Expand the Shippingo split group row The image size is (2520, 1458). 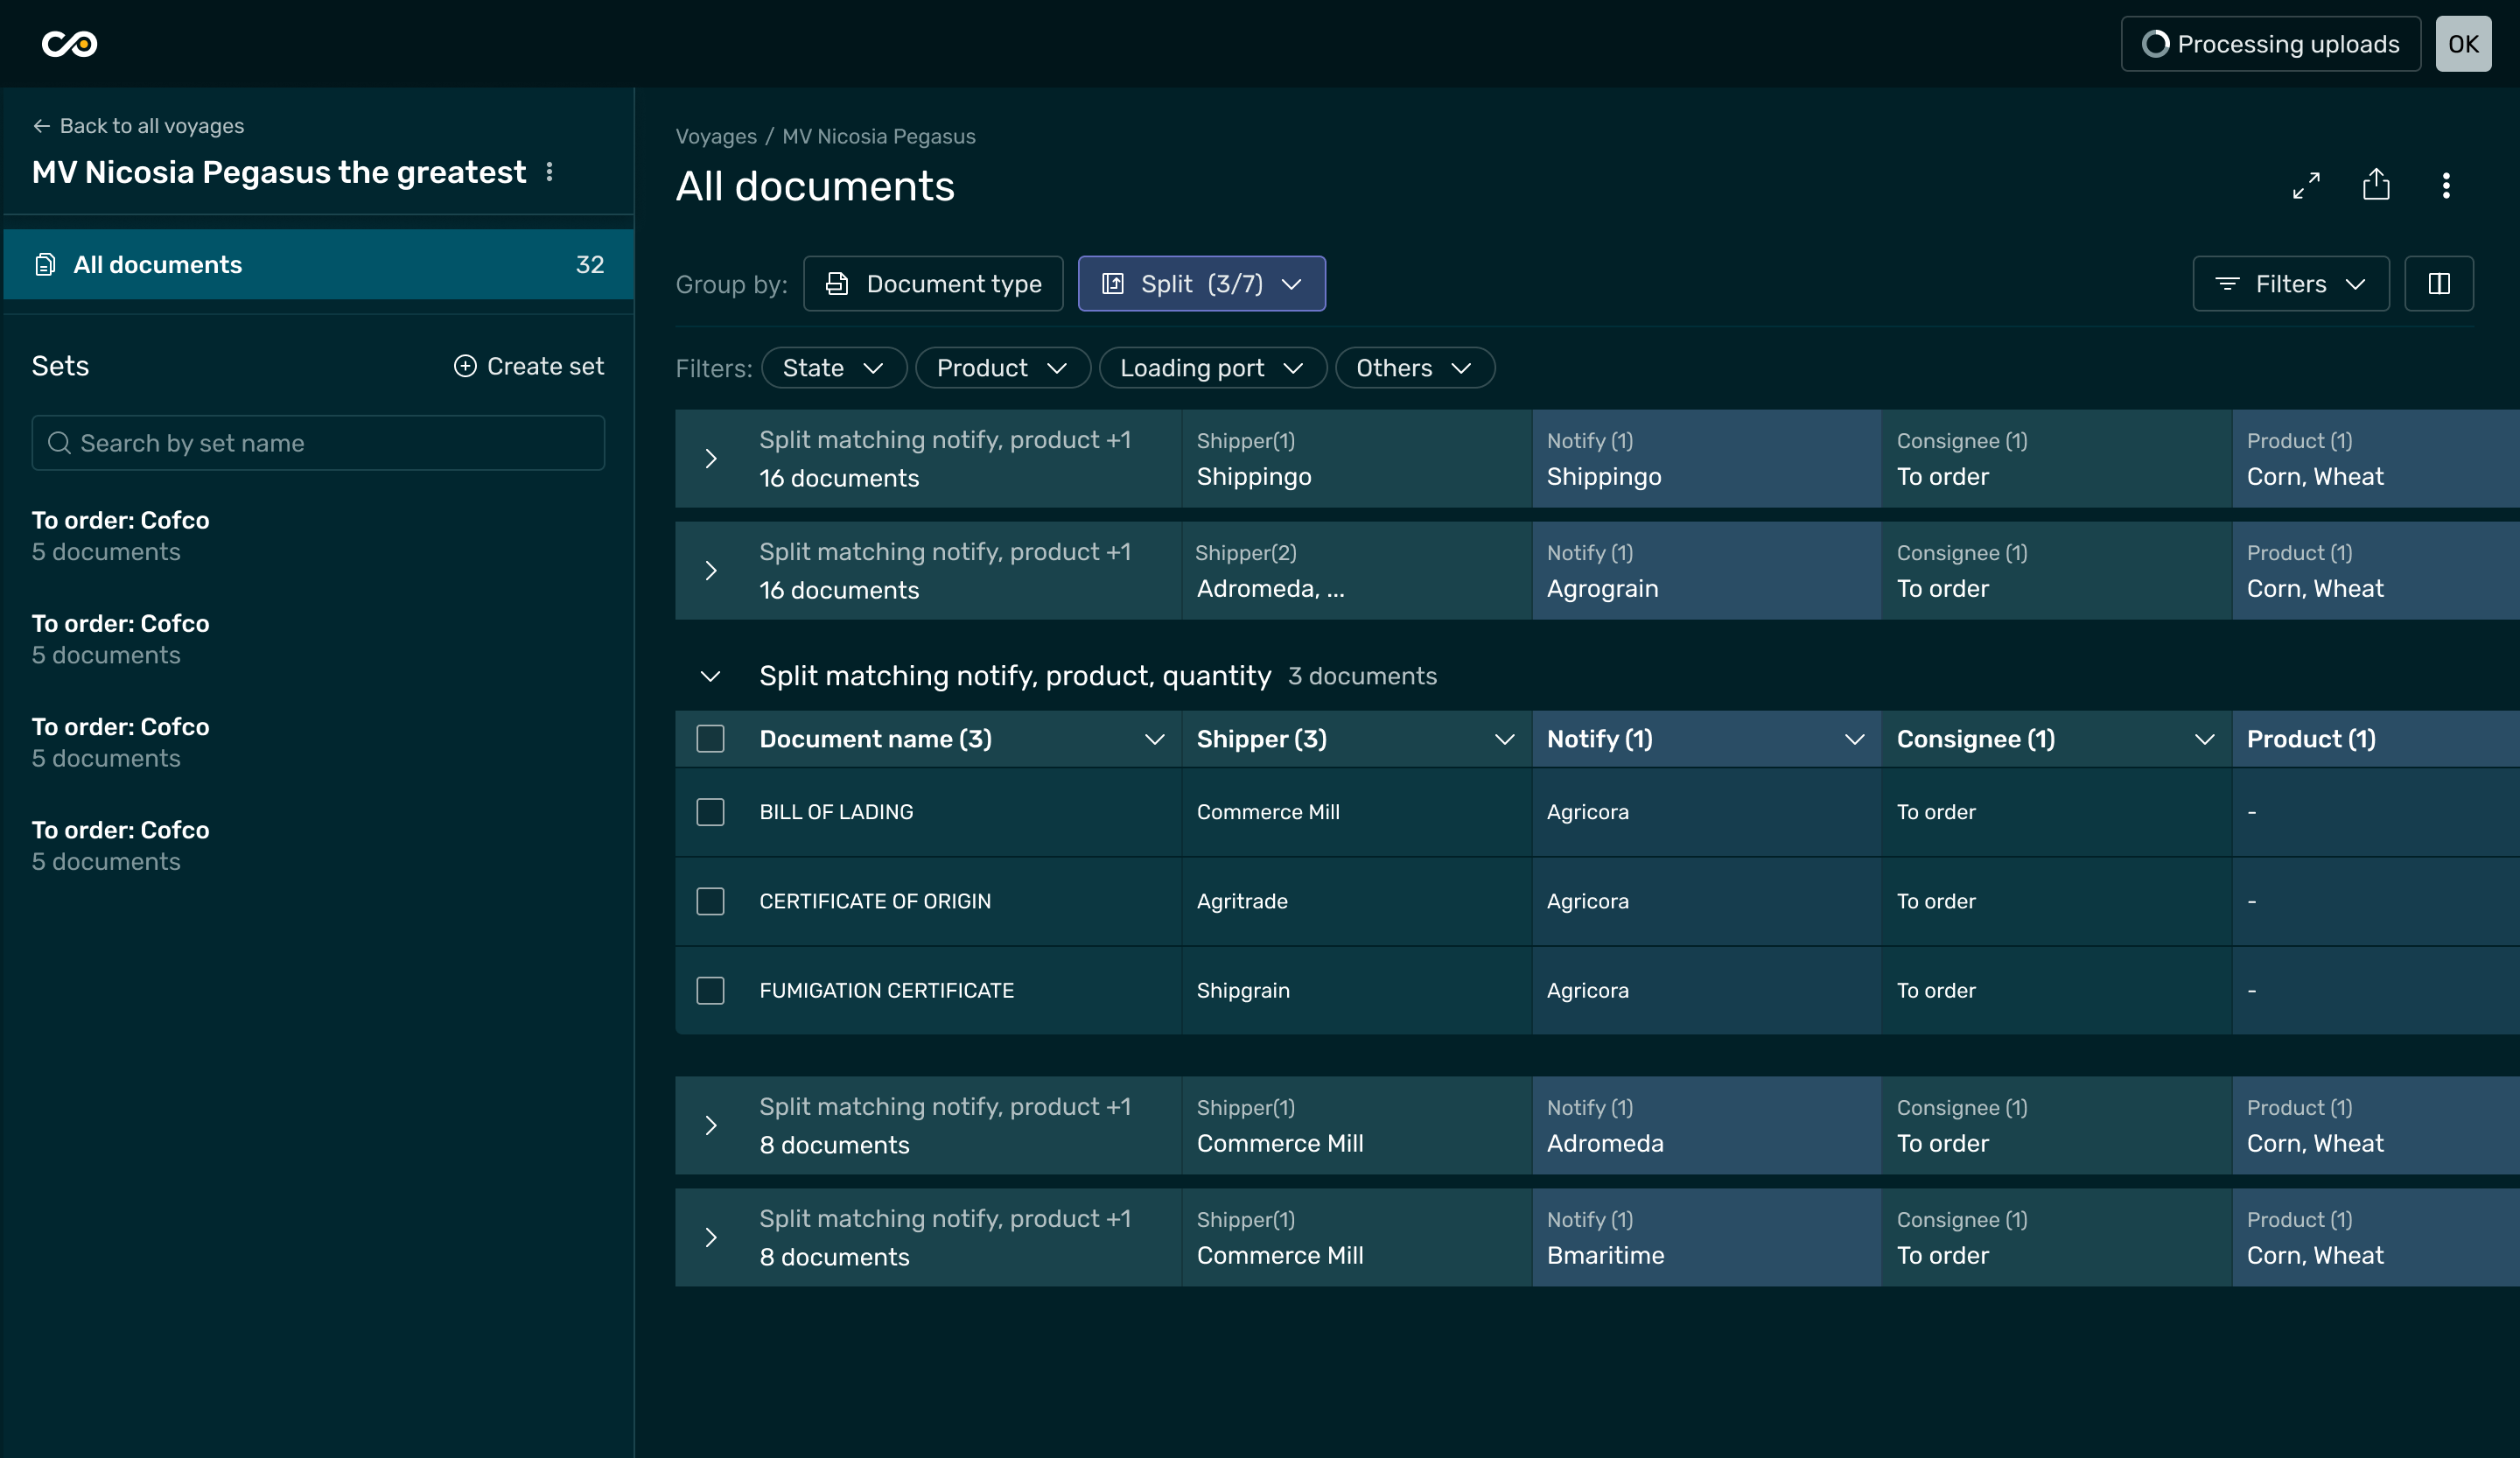711,459
